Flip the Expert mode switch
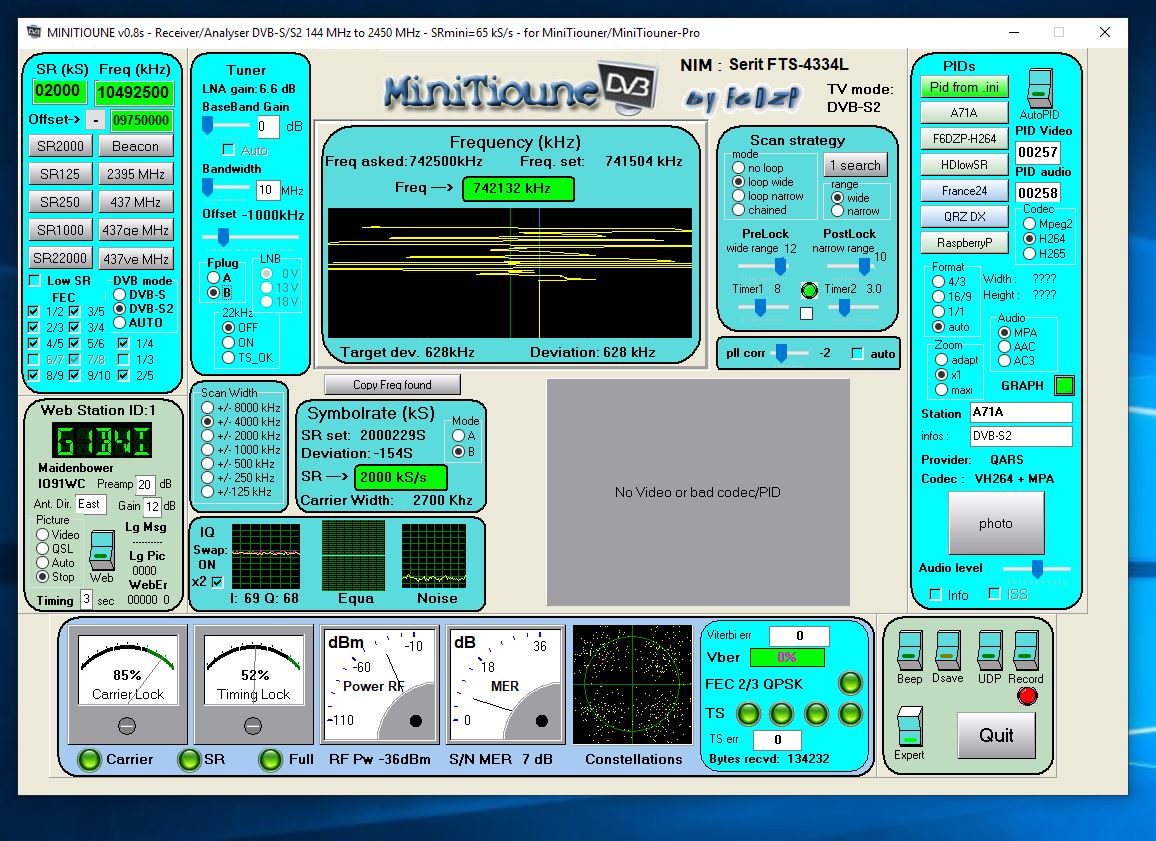The image size is (1156, 841). click(909, 727)
